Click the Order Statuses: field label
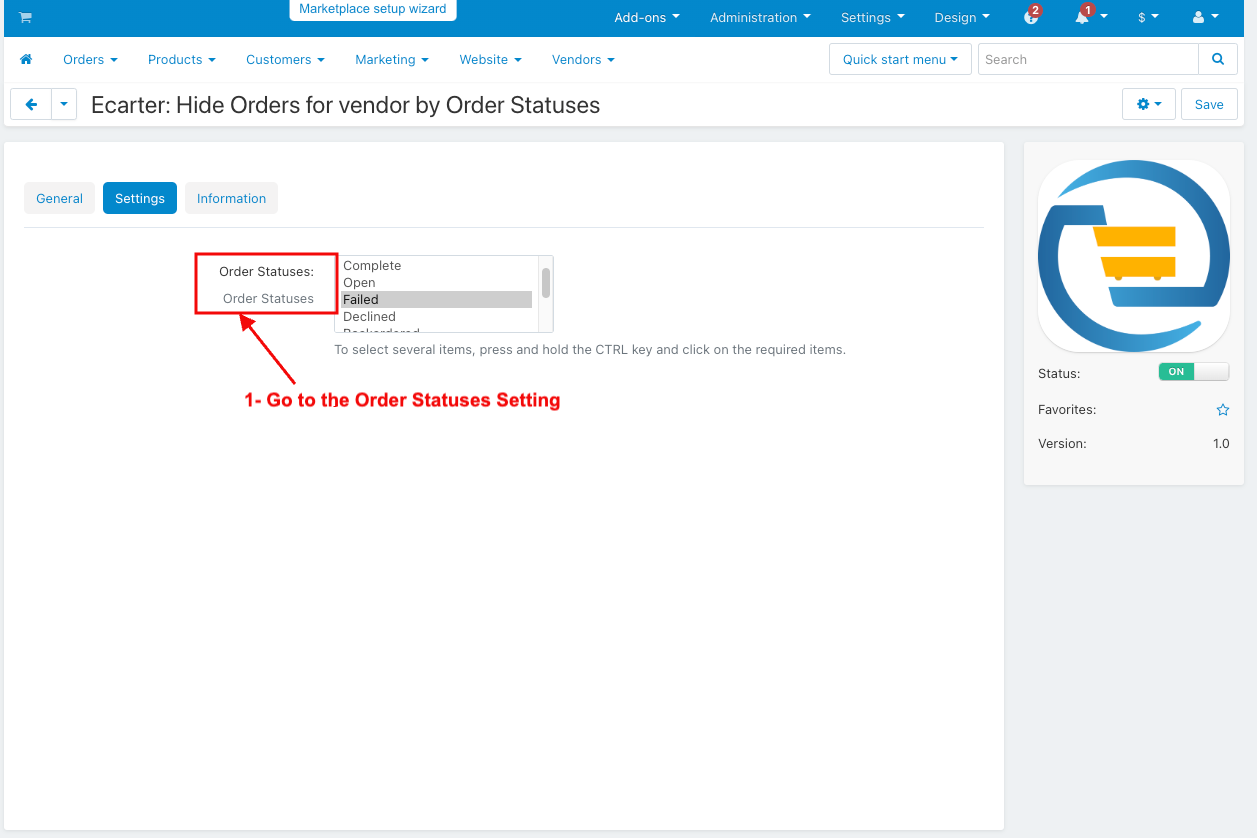Screen dimensions: 1257x838 coord(266,271)
